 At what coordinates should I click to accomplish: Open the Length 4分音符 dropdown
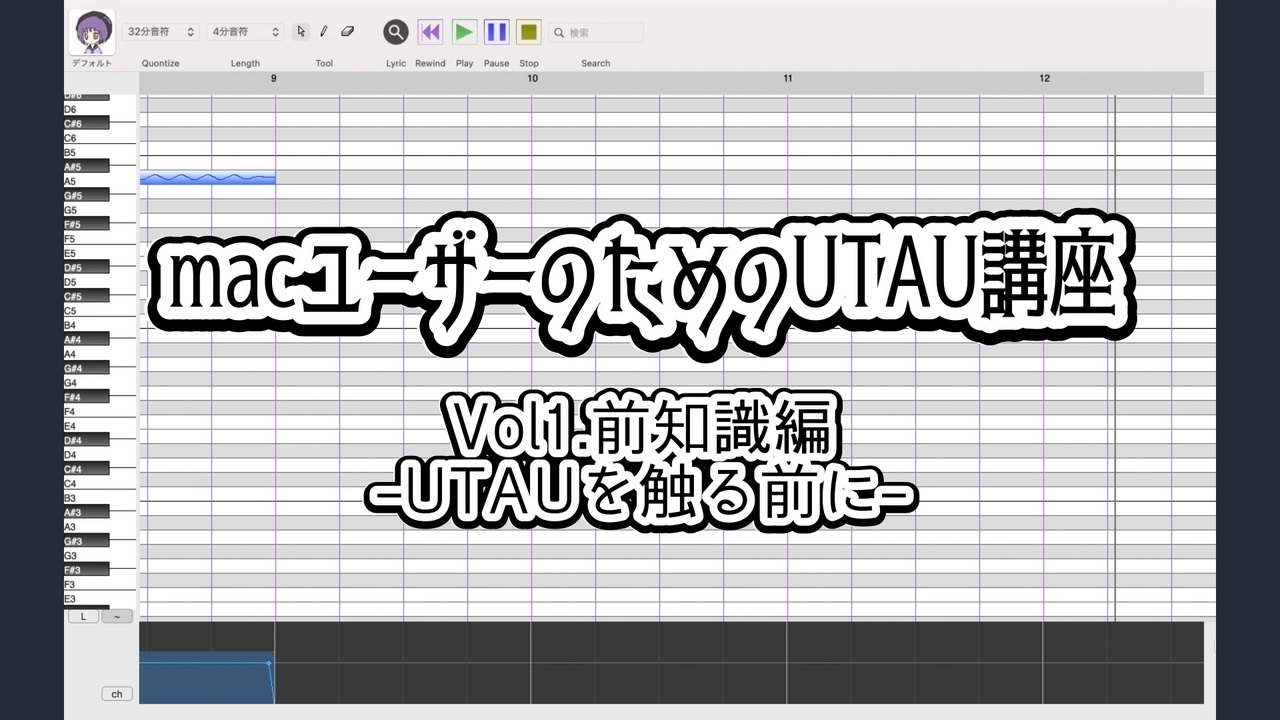pyautogui.click(x=246, y=32)
